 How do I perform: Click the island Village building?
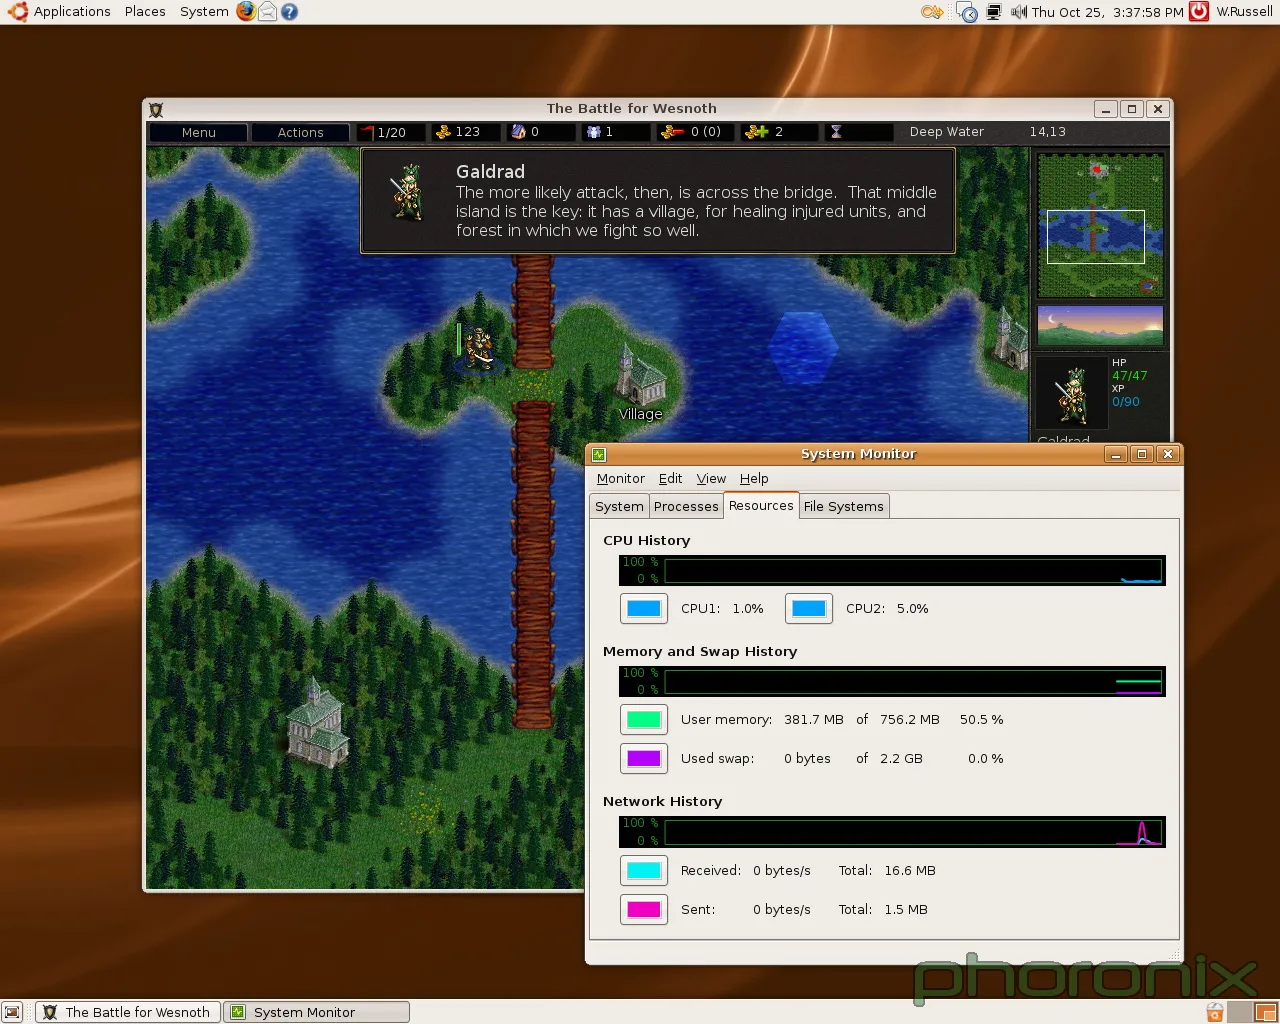click(x=641, y=375)
